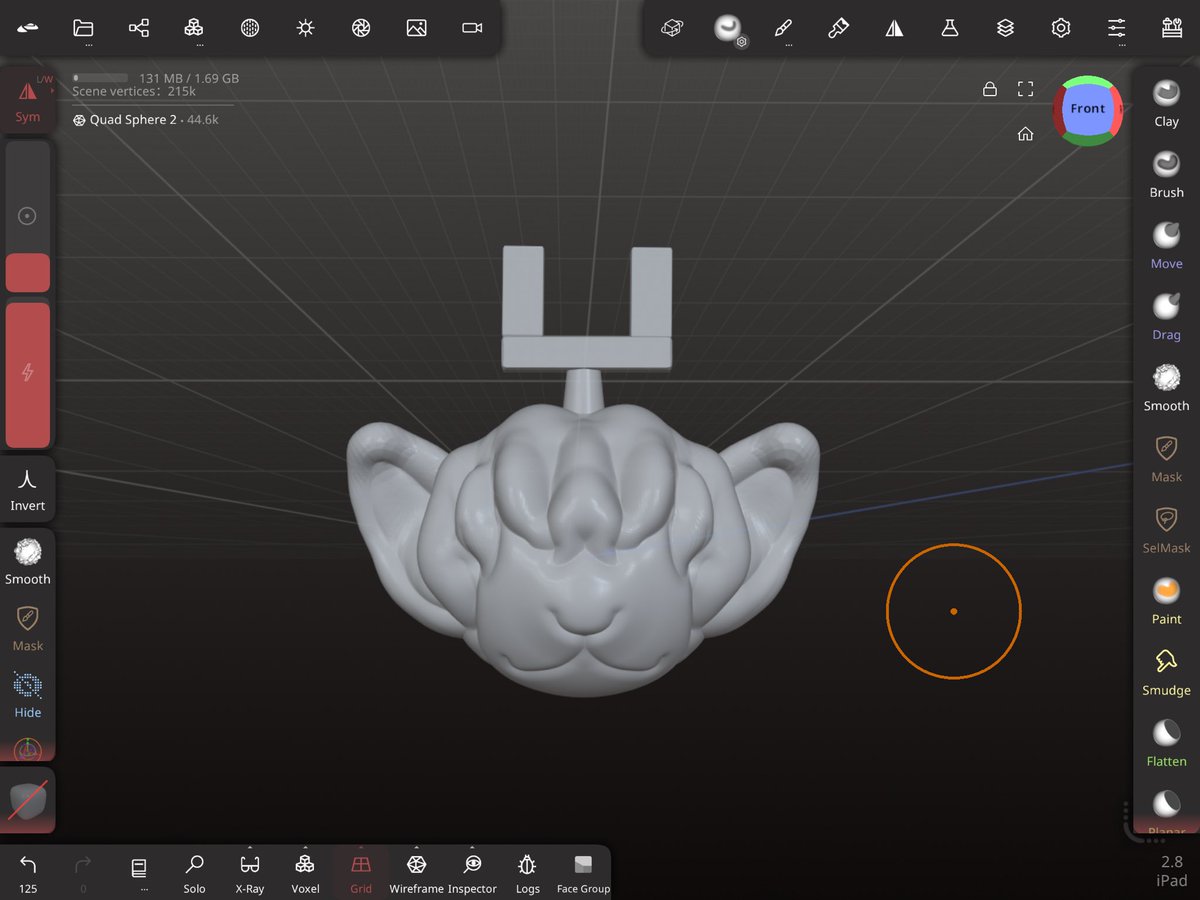Click the redo arrow button
The height and width of the screenshot is (900, 1200).
(x=83, y=873)
